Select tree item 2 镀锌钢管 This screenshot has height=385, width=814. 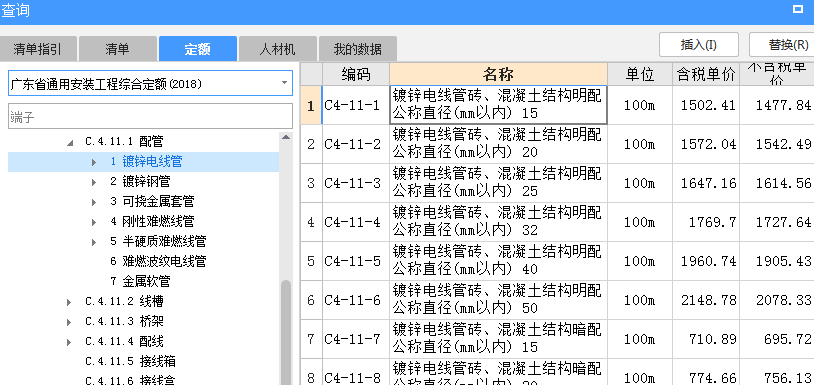(140, 182)
